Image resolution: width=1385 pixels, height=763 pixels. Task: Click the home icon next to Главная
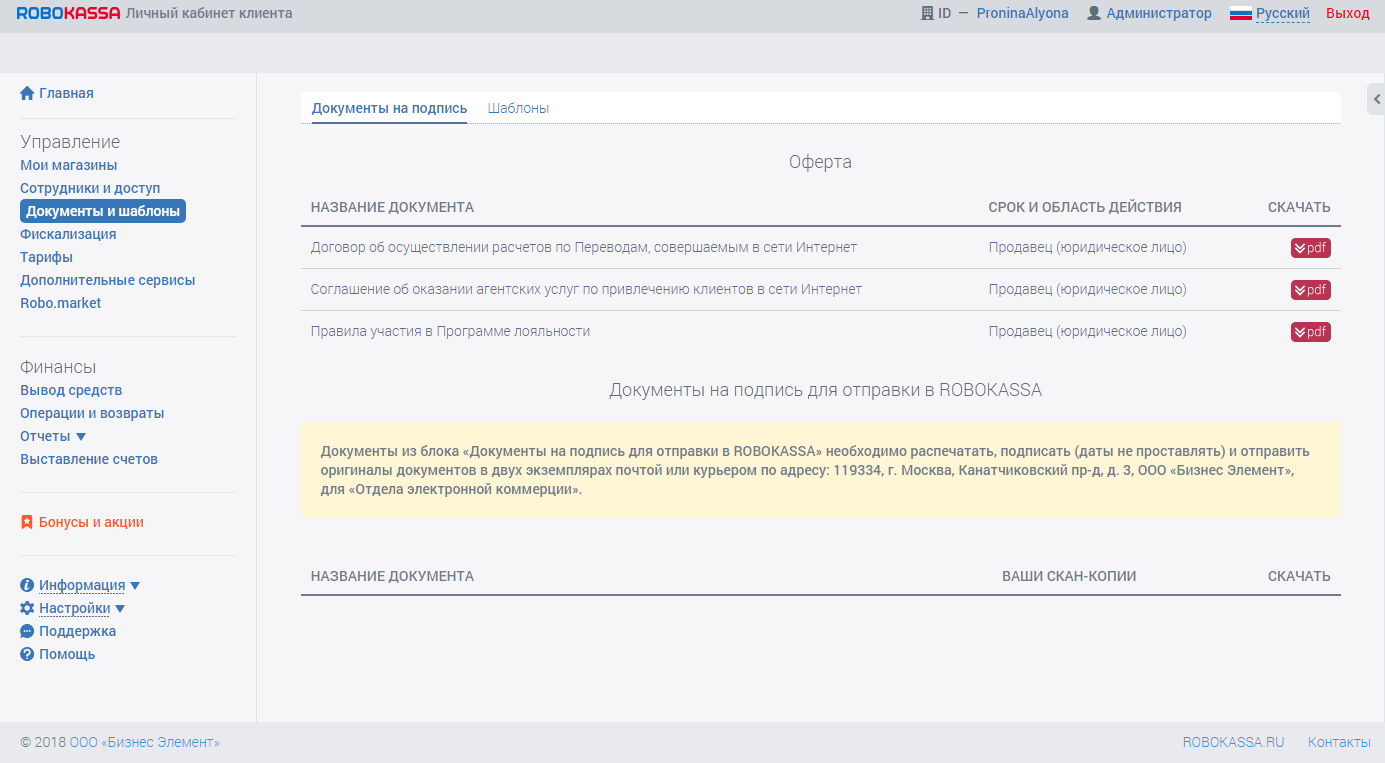pos(27,93)
